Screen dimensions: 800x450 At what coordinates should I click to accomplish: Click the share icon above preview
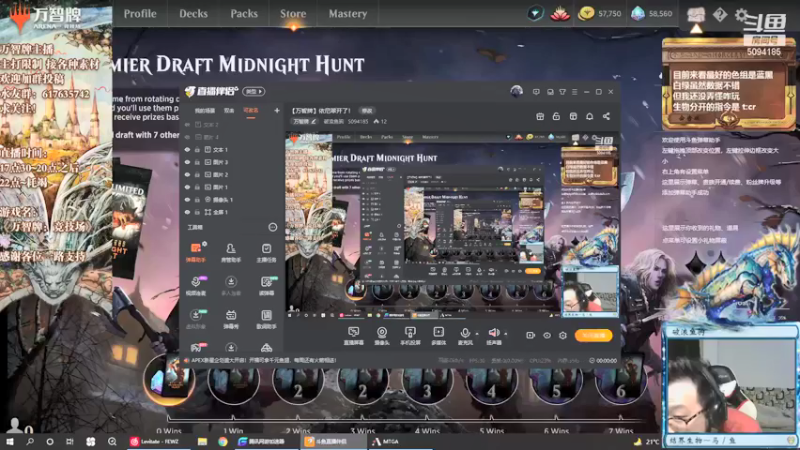click(606, 116)
